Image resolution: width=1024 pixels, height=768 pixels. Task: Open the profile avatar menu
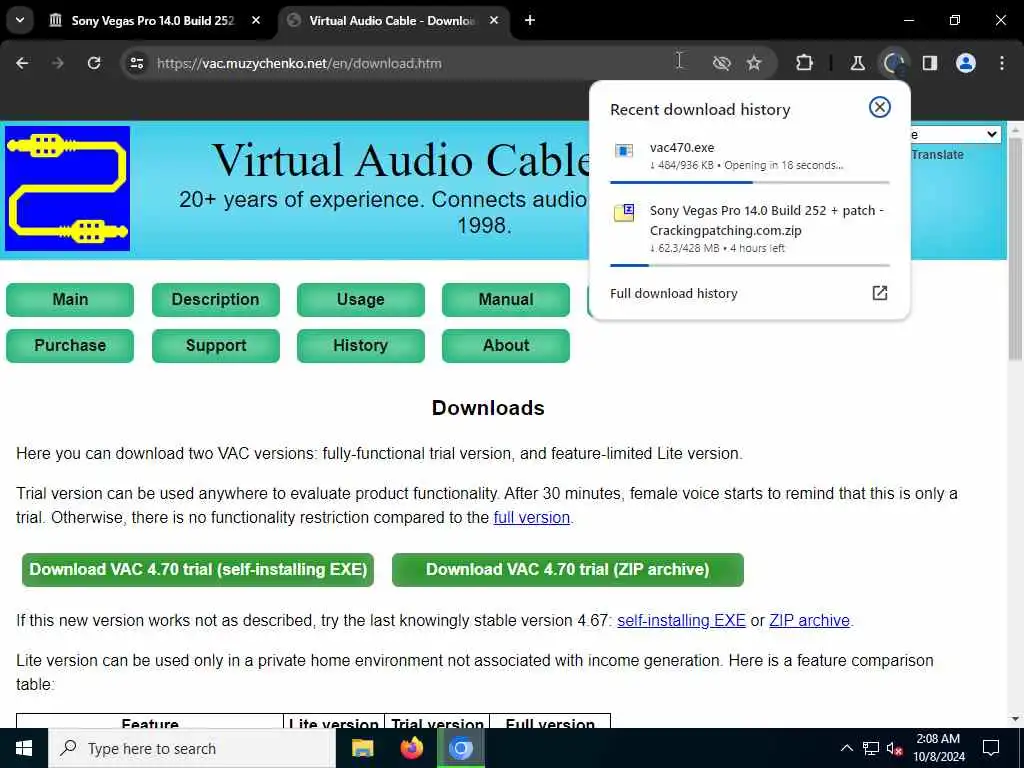click(966, 63)
